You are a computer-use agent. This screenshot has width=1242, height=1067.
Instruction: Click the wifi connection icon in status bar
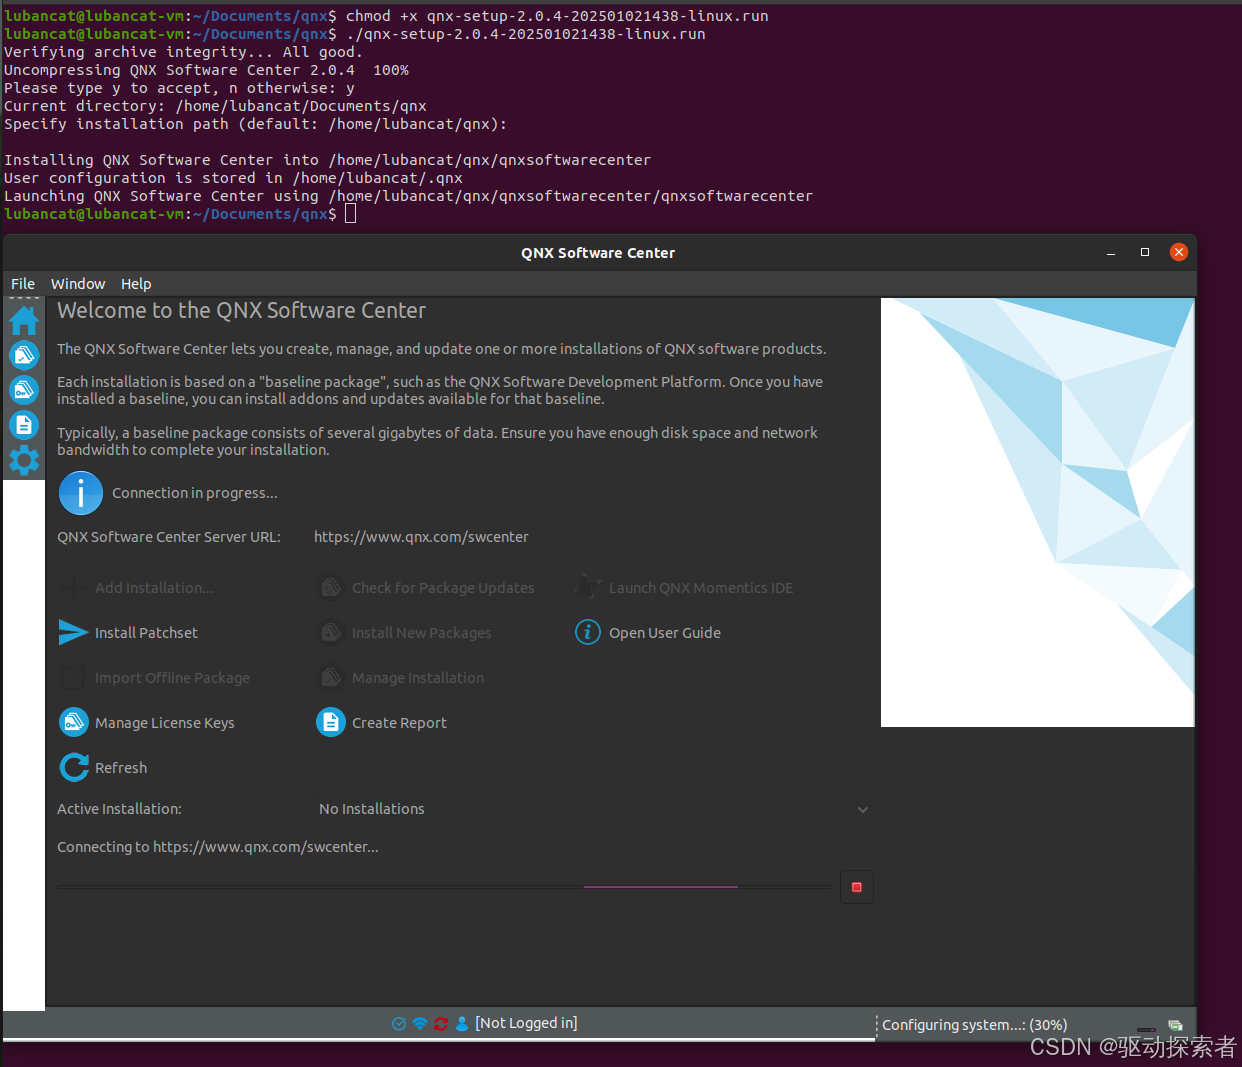[420, 1023]
